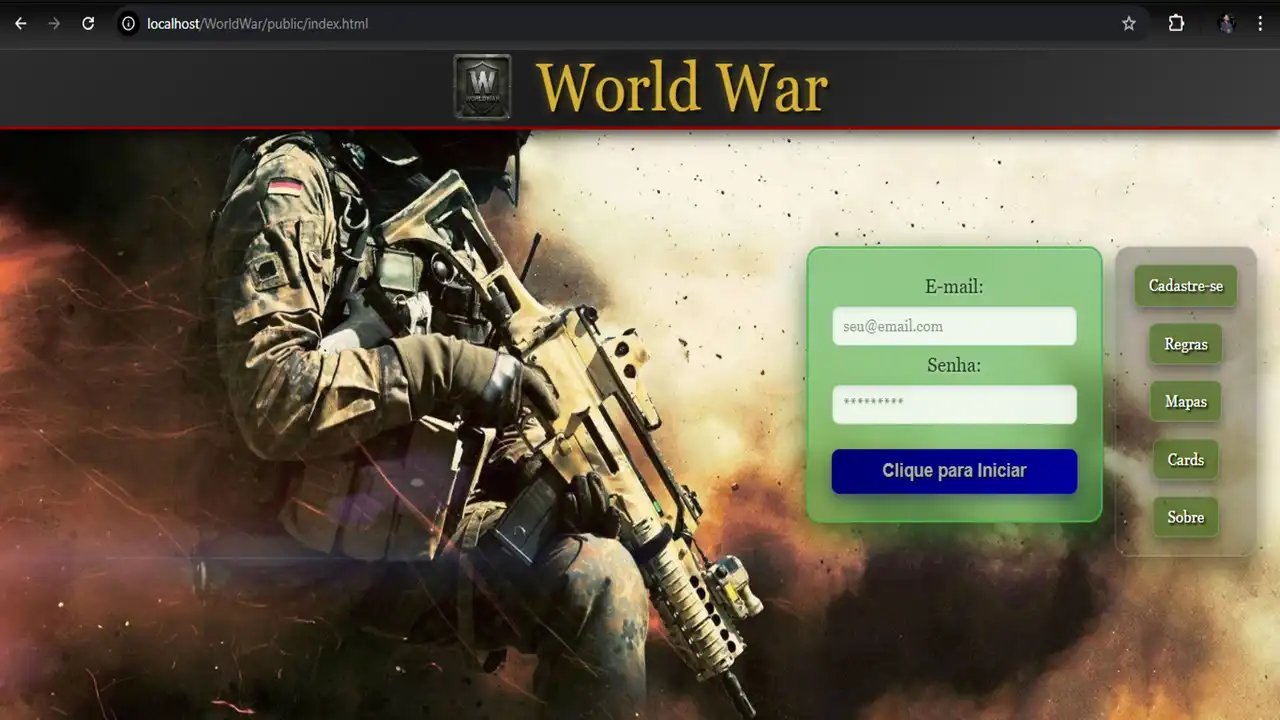Click the browser back arrow
This screenshot has width=1280, height=720.
(21, 23)
